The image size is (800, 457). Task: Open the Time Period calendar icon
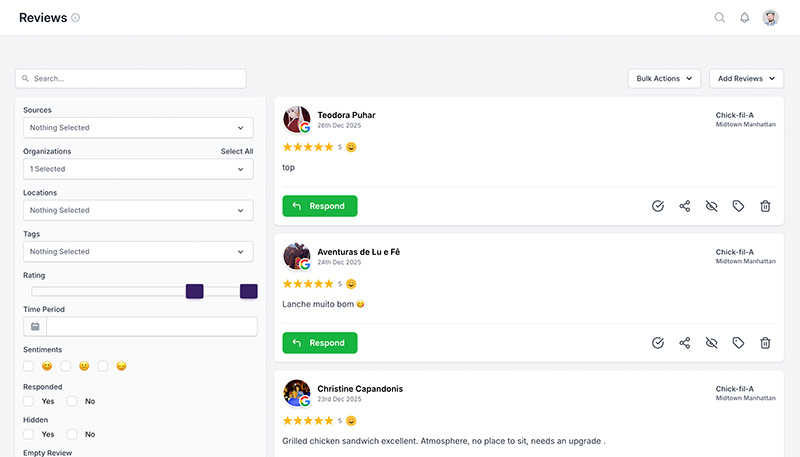35,326
